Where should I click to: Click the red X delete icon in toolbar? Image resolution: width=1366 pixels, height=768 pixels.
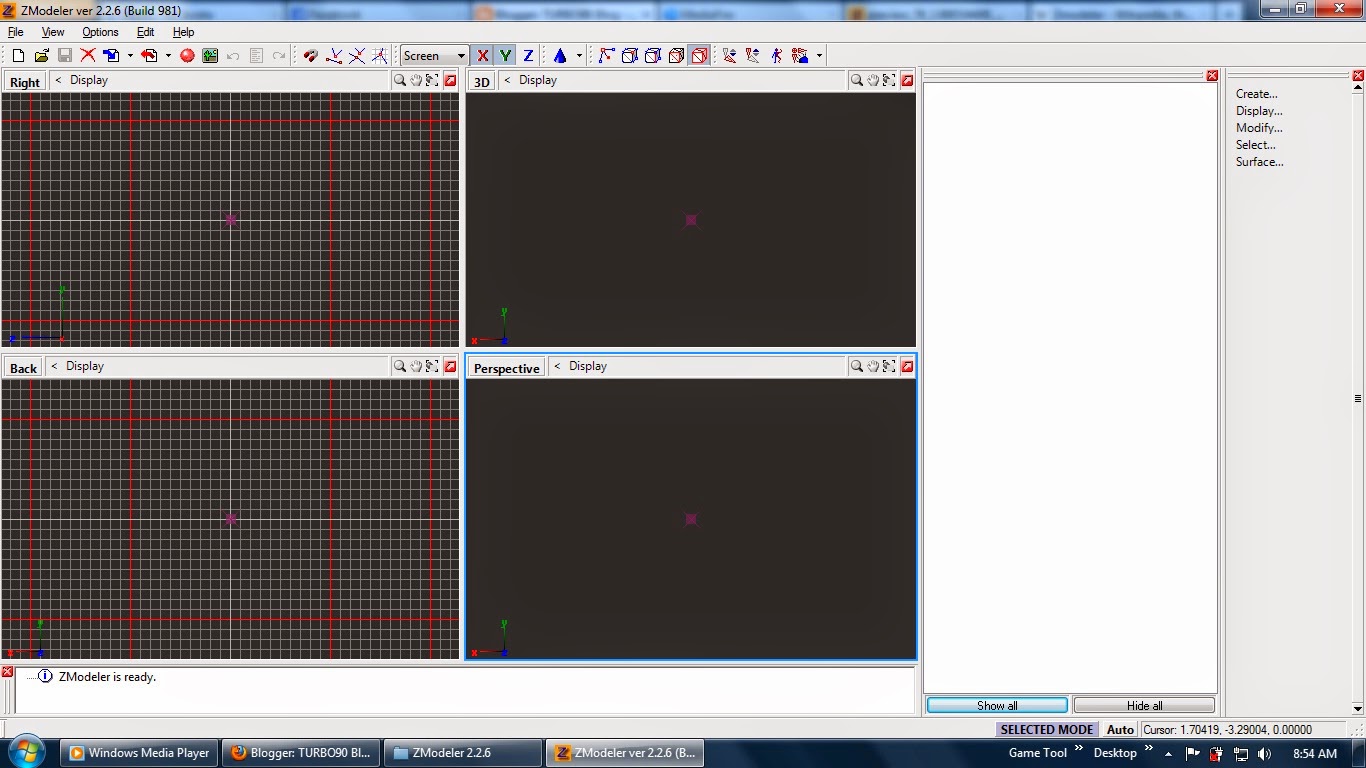(x=88, y=56)
